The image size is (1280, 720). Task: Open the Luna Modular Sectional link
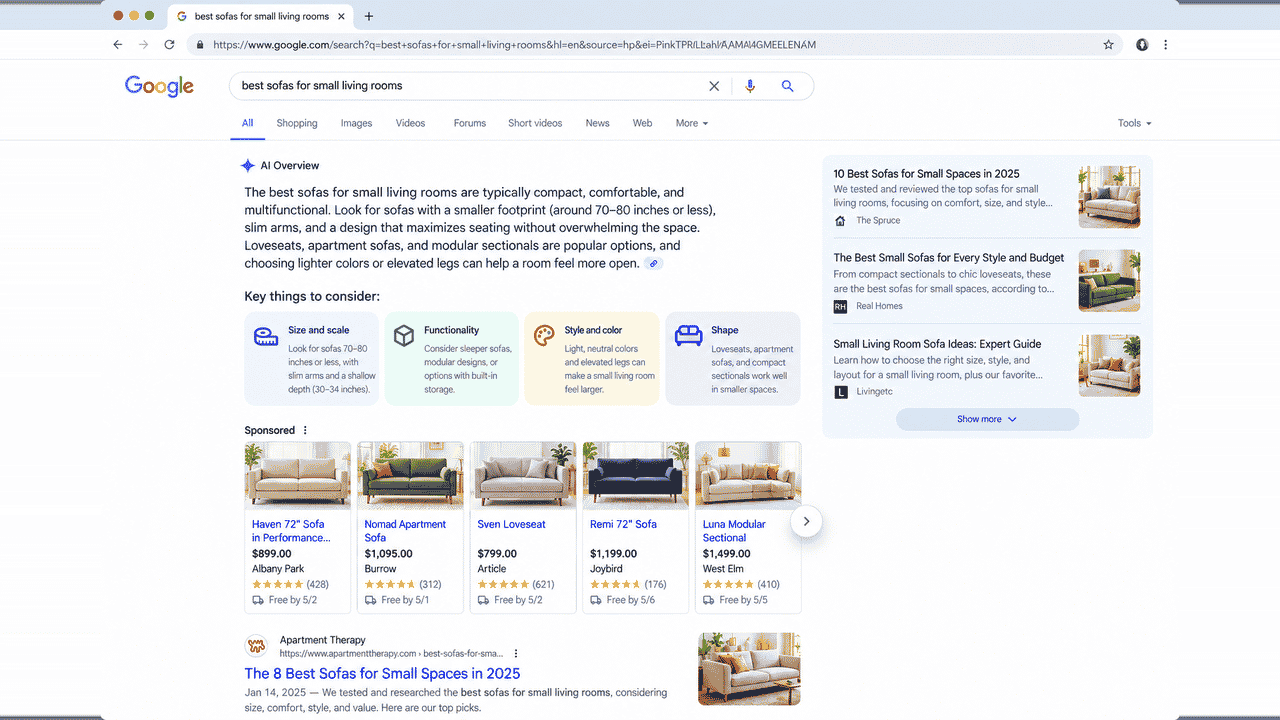734,531
